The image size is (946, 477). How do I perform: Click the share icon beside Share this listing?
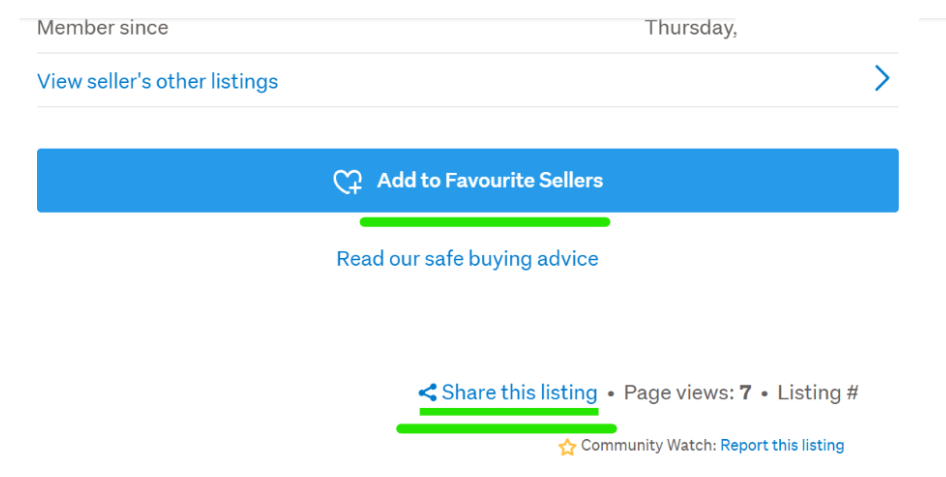[427, 393]
